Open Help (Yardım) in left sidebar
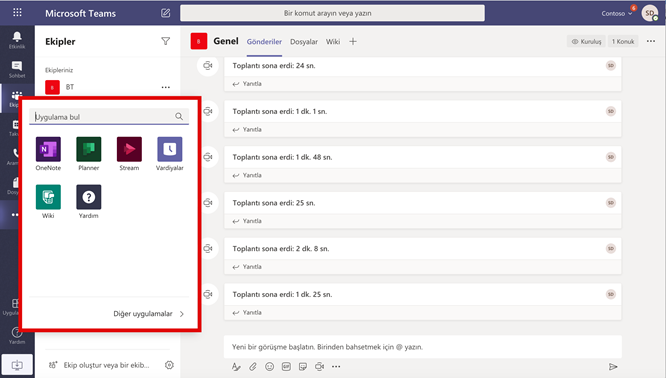The width and height of the screenshot is (666, 378). pos(17,335)
